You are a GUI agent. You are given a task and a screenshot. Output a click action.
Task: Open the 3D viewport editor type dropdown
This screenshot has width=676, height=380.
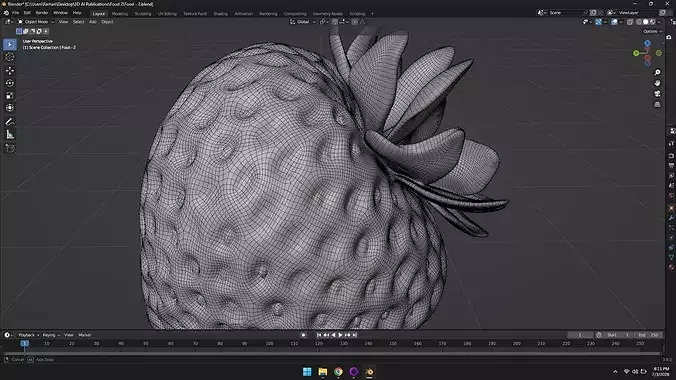click(x=8, y=22)
